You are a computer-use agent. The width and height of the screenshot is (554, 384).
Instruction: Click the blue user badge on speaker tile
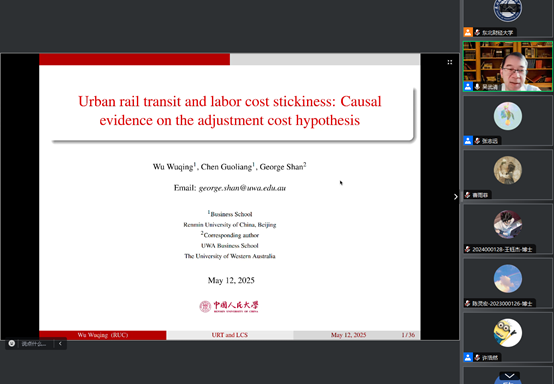coord(468,87)
